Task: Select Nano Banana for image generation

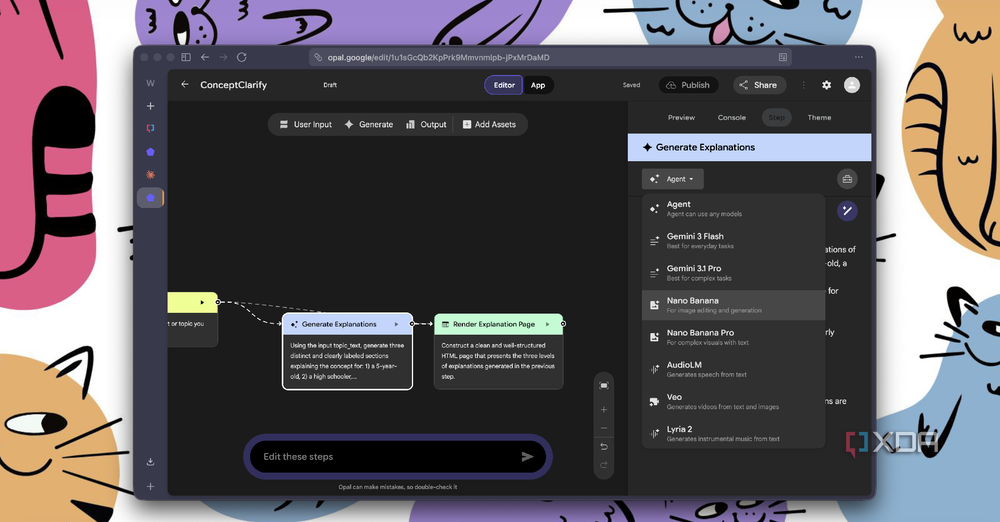Action: pos(733,305)
